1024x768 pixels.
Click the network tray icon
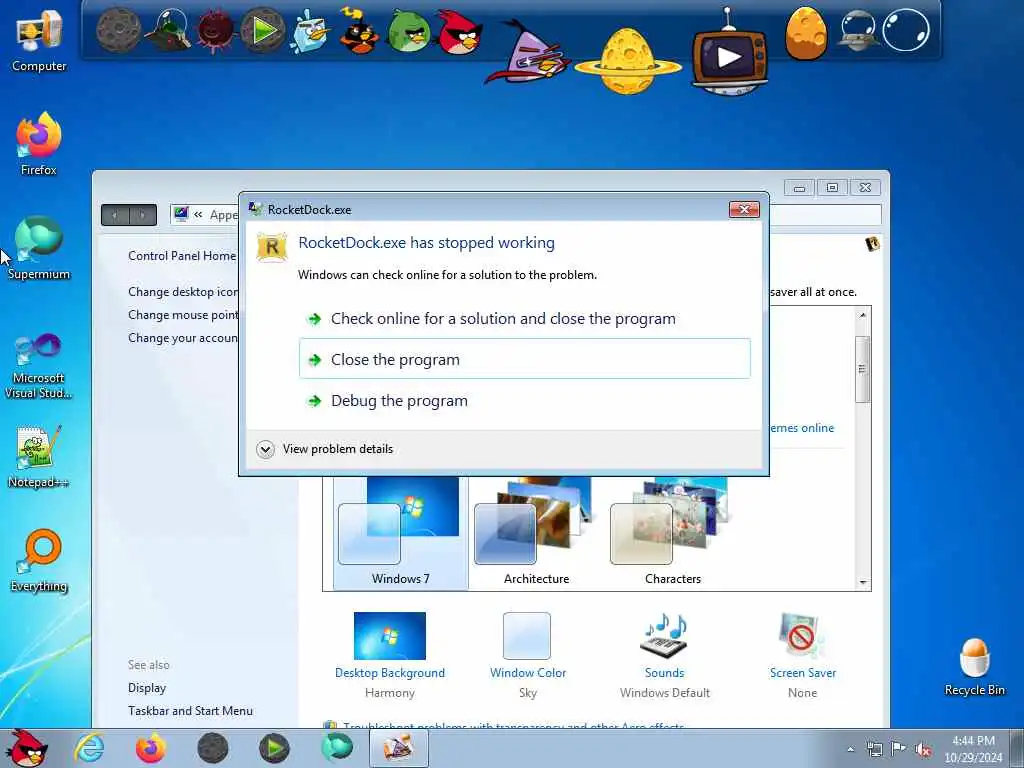pyautogui.click(x=874, y=749)
